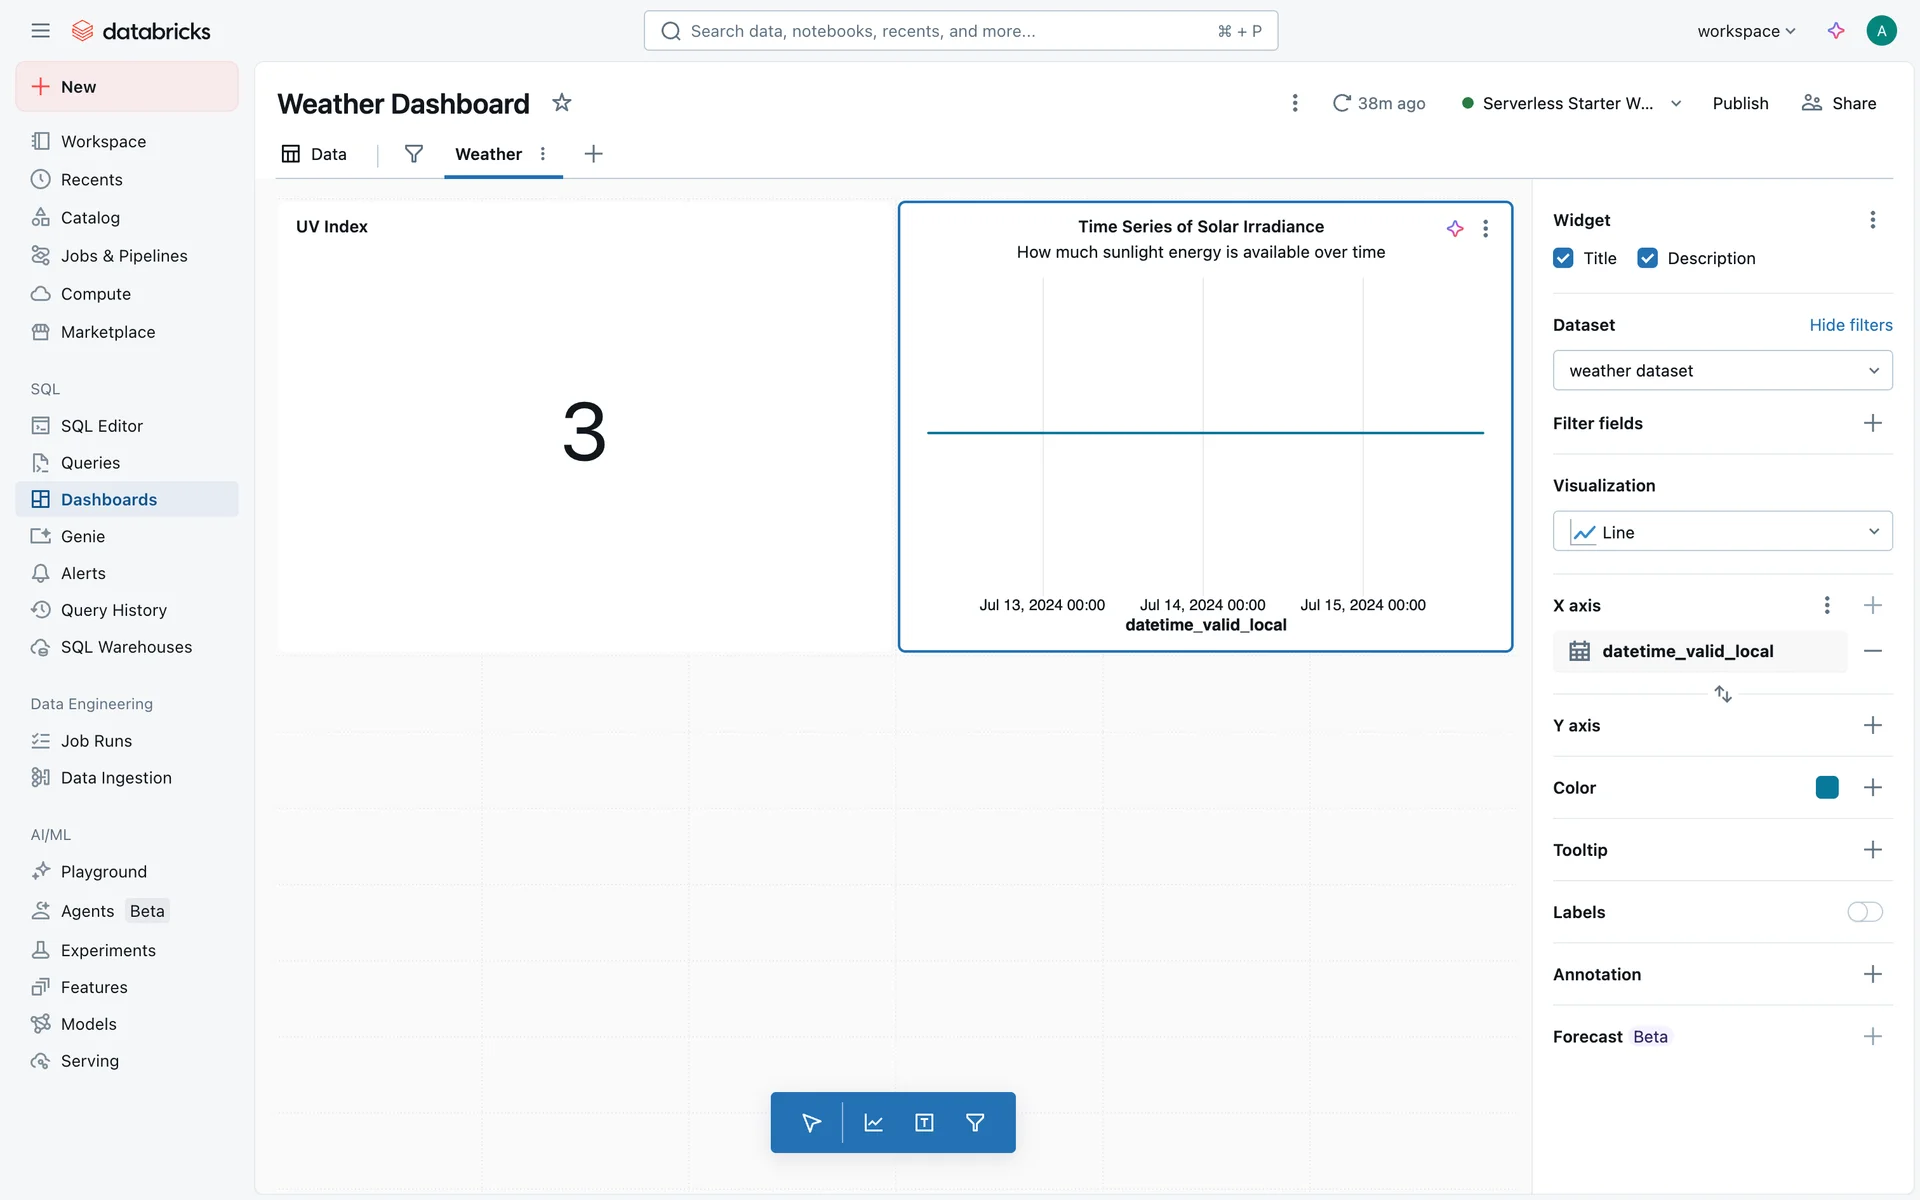This screenshot has height=1200, width=1920.
Task: Click the add filter widget tool
Action: click(x=975, y=1122)
